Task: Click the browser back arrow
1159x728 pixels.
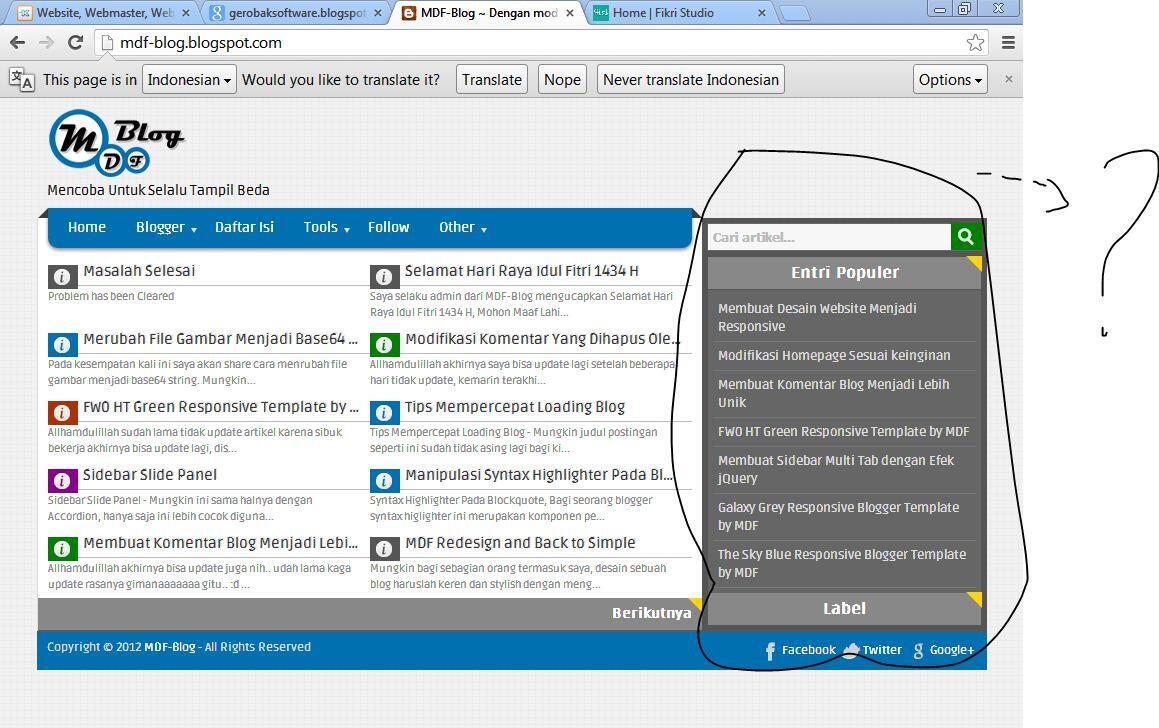Action: click(17, 43)
